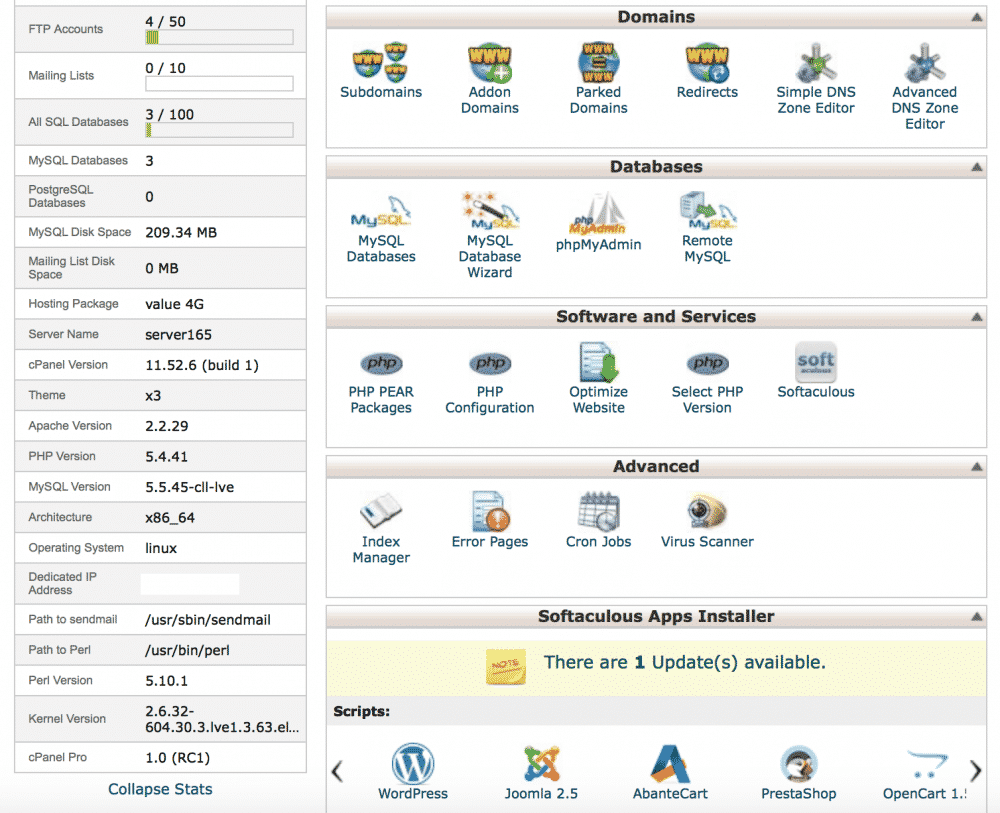Click the '1.0 (RC1)' cPanel Pro value
This screenshot has height=813, width=1000.
[x=177, y=758]
